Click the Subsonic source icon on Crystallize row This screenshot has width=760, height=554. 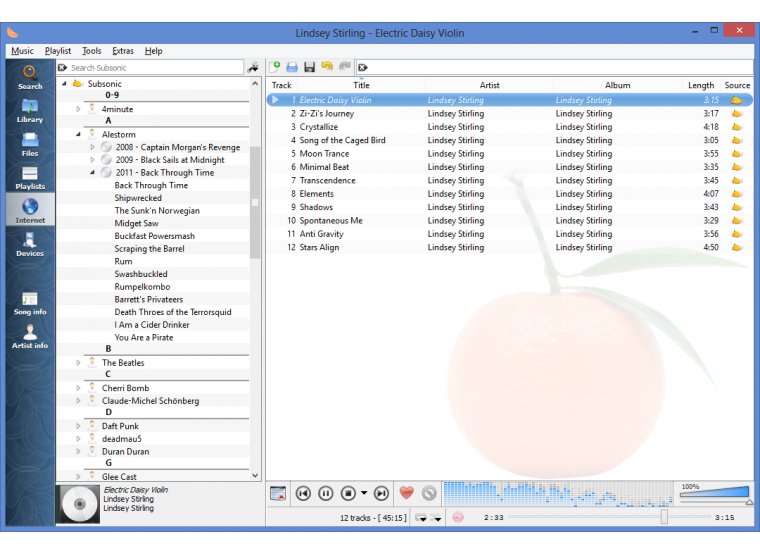point(736,127)
